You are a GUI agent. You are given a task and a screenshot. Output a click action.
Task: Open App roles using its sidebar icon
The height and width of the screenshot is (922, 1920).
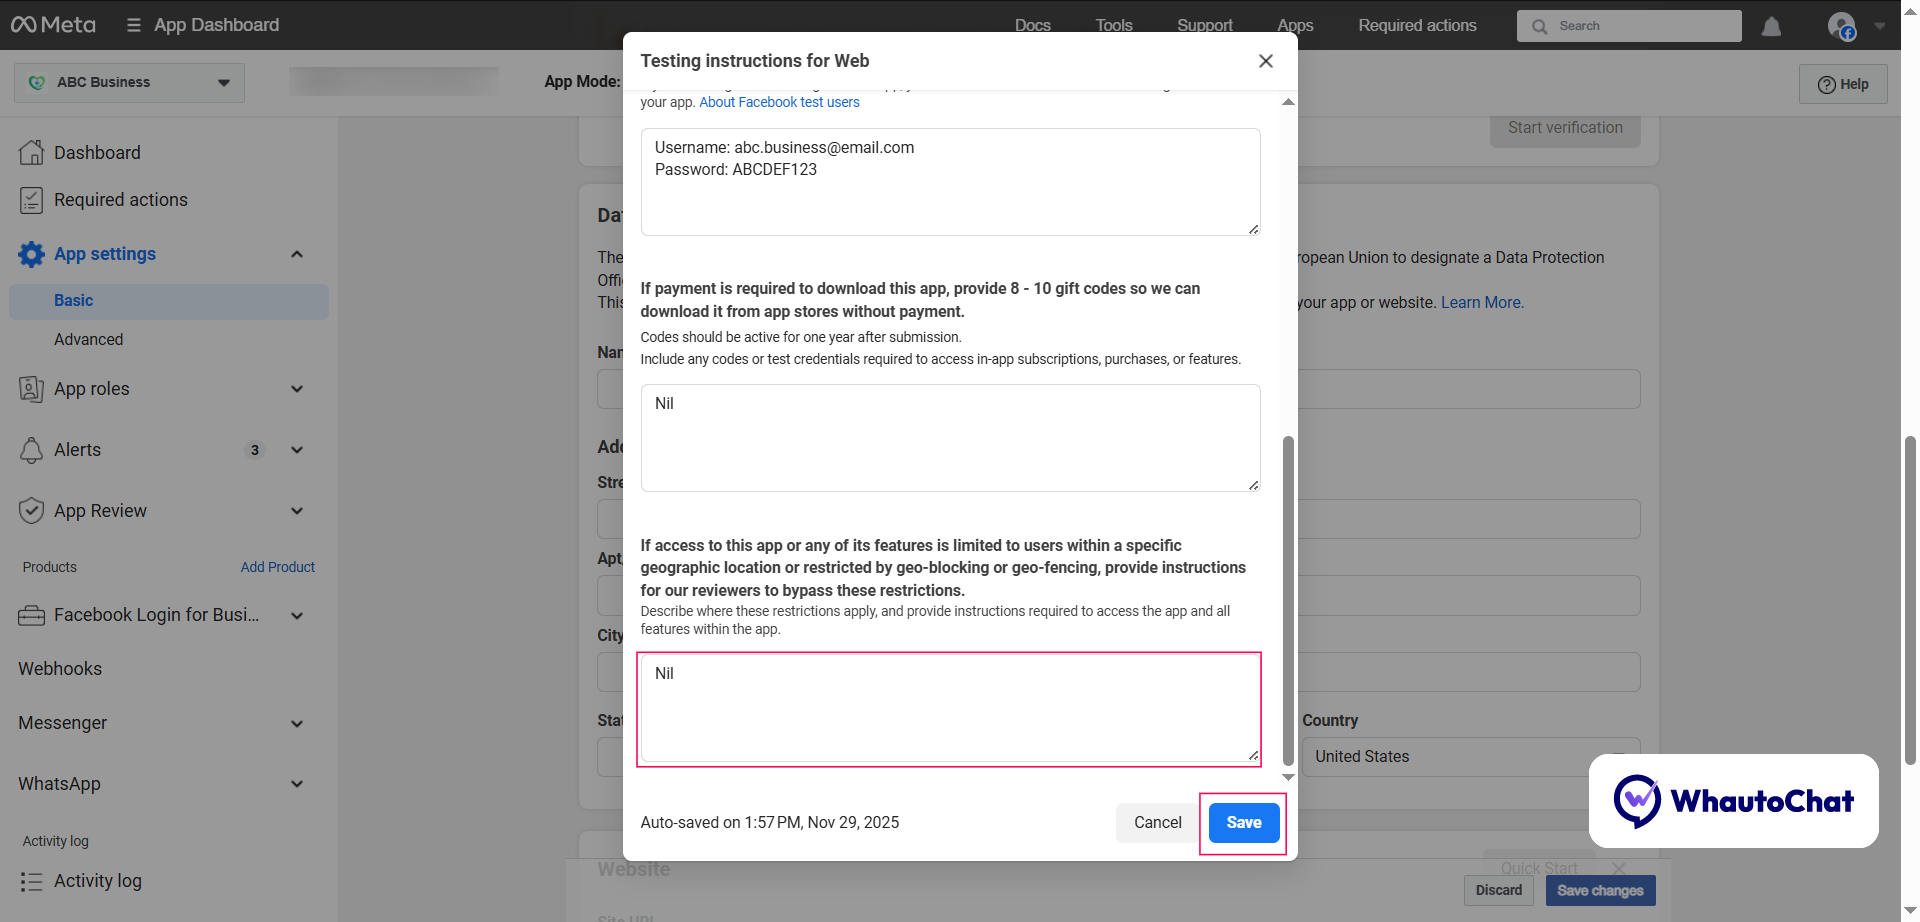(x=31, y=389)
